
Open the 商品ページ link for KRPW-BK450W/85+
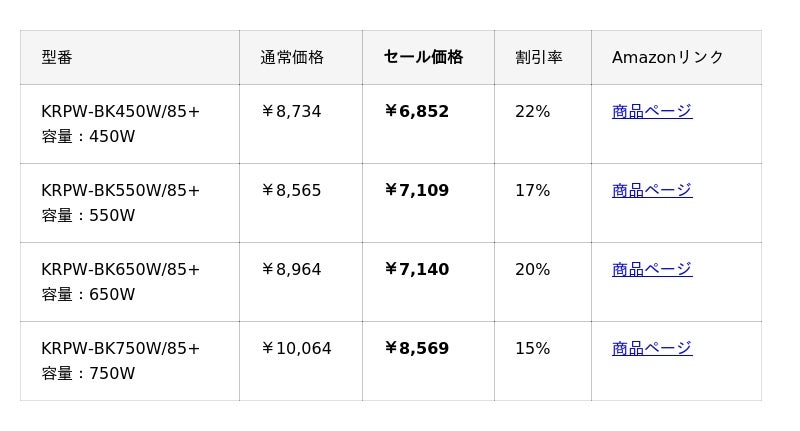651,112
